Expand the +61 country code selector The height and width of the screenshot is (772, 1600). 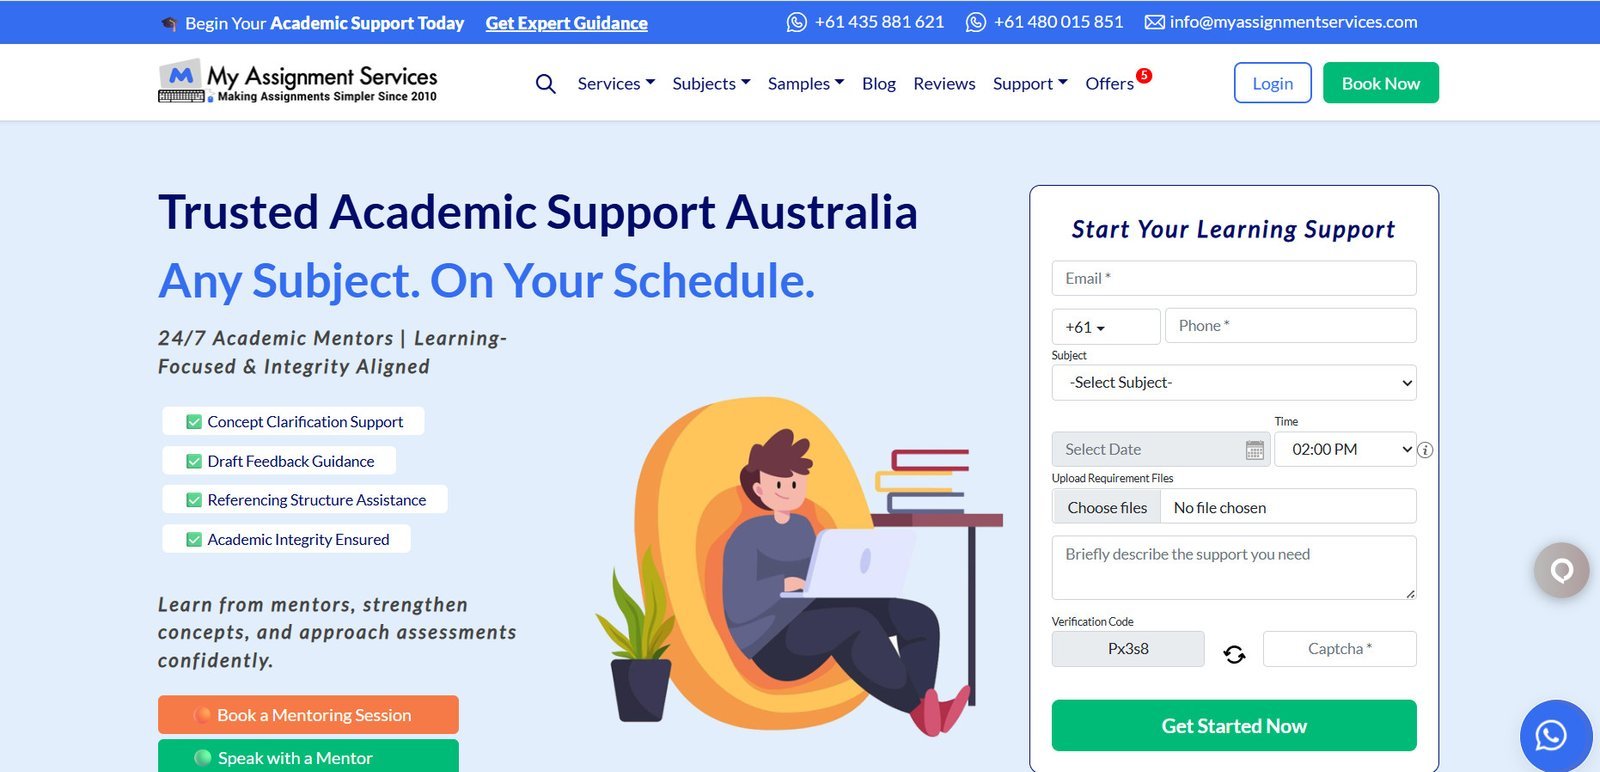coord(1106,327)
